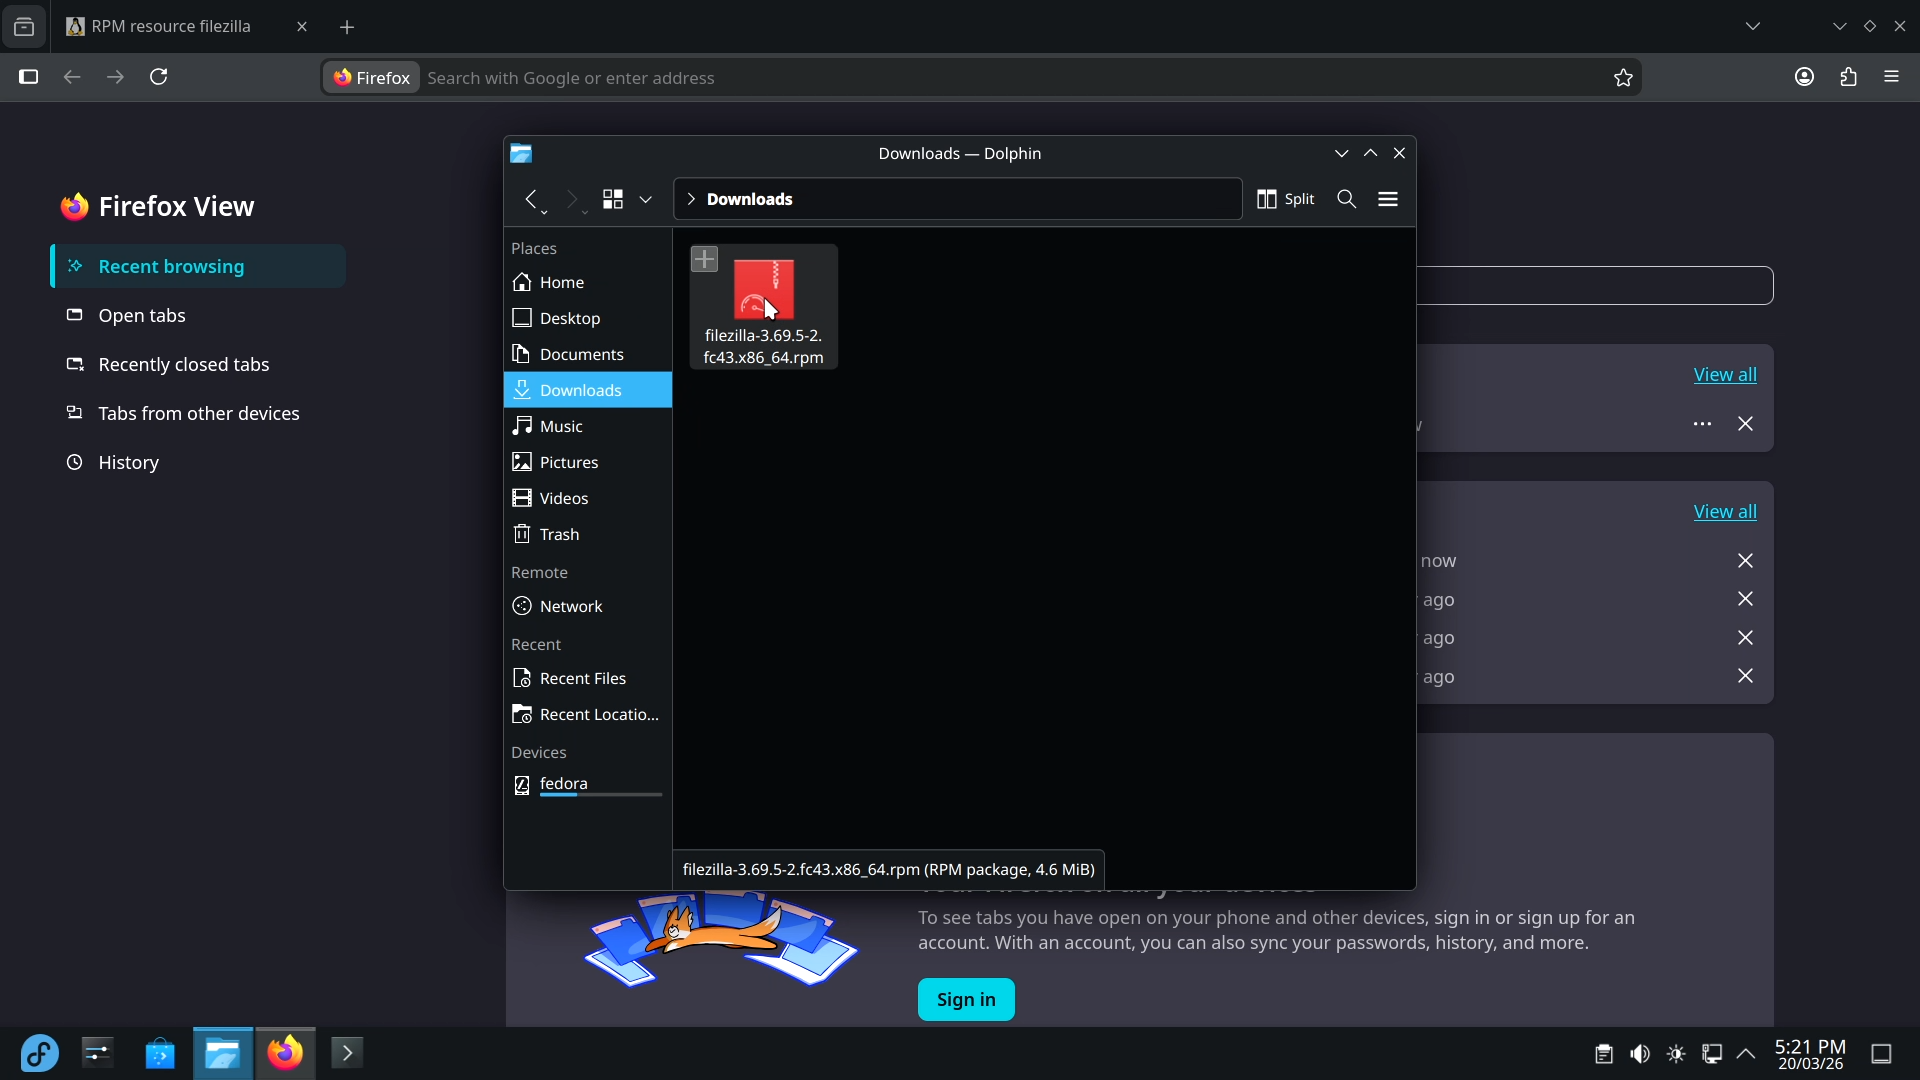Select Downloads in Places panel
Viewport: 1920px width, 1080px height.
coord(588,390)
